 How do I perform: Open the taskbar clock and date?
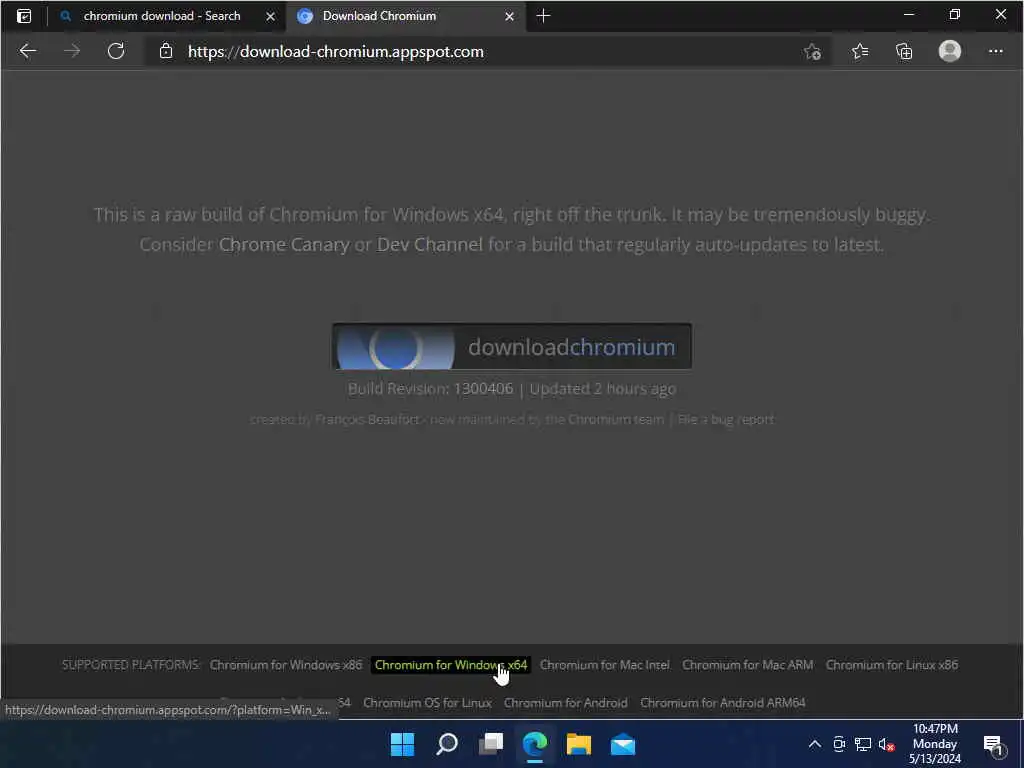point(935,744)
